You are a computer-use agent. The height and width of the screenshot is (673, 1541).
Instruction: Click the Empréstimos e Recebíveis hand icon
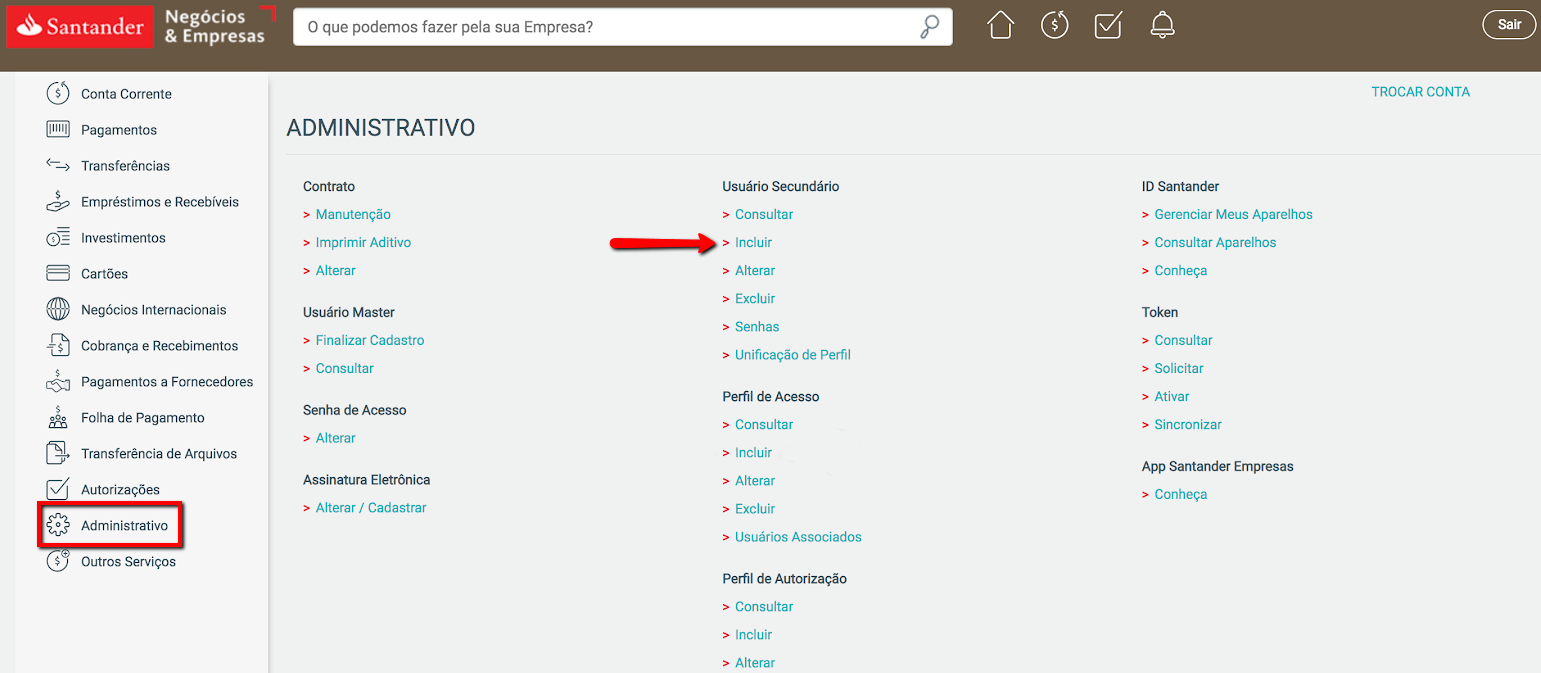(x=58, y=201)
